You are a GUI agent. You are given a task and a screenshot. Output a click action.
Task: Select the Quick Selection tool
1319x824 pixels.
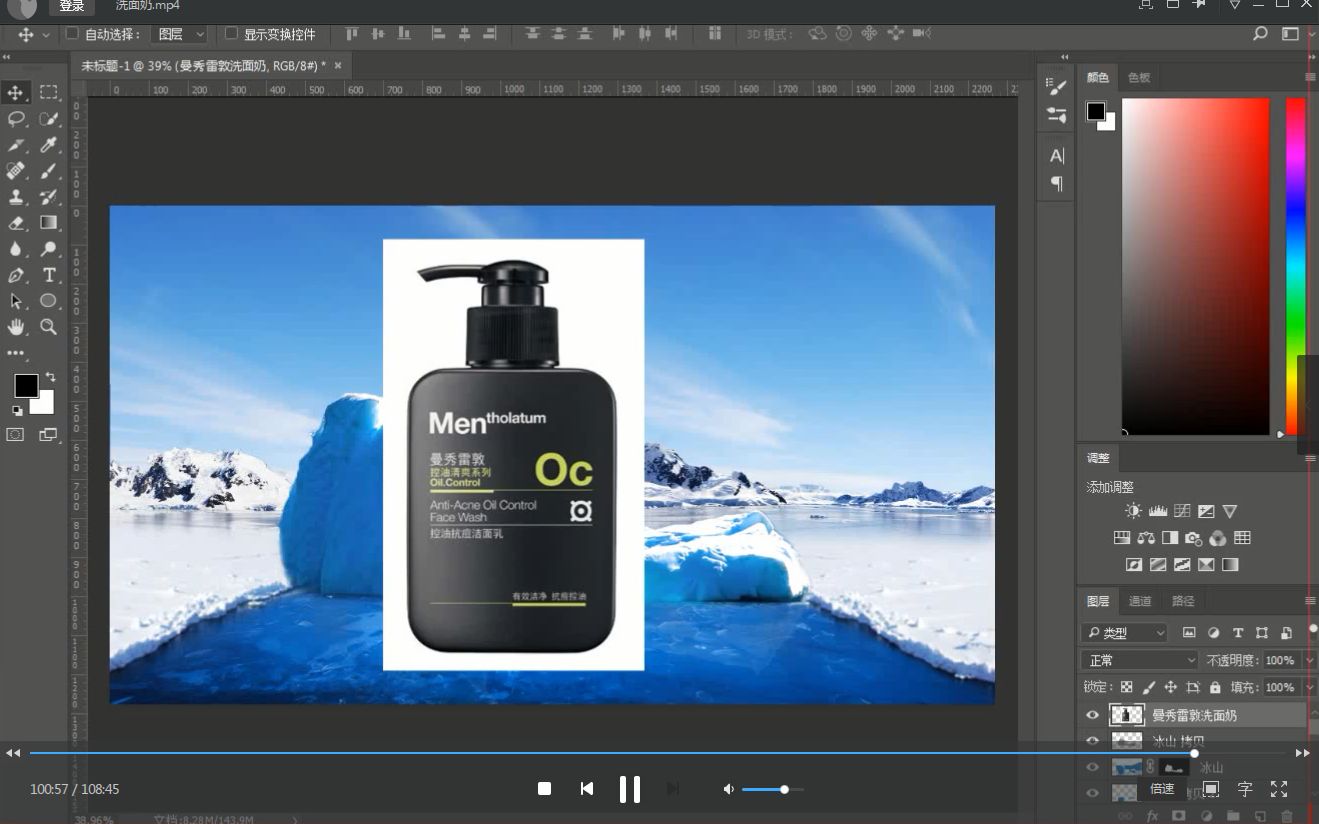point(48,119)
